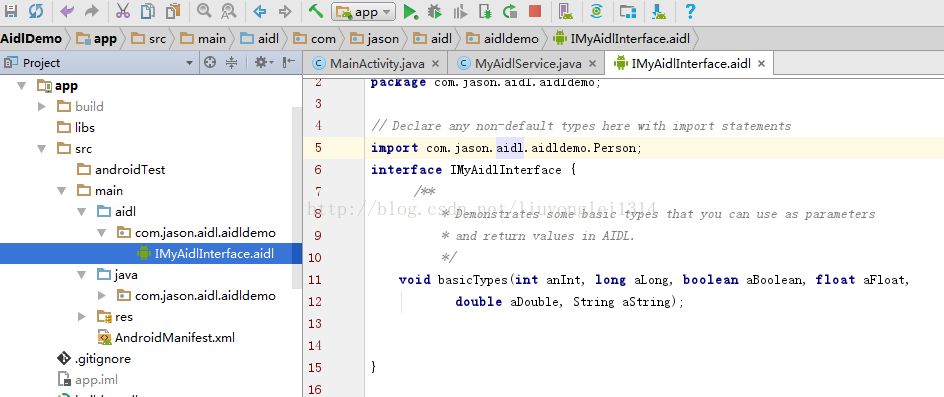Click the app breadcrumb in navigation bar
Viewport: 944px width, 397px height.
[x=97, y=39]
